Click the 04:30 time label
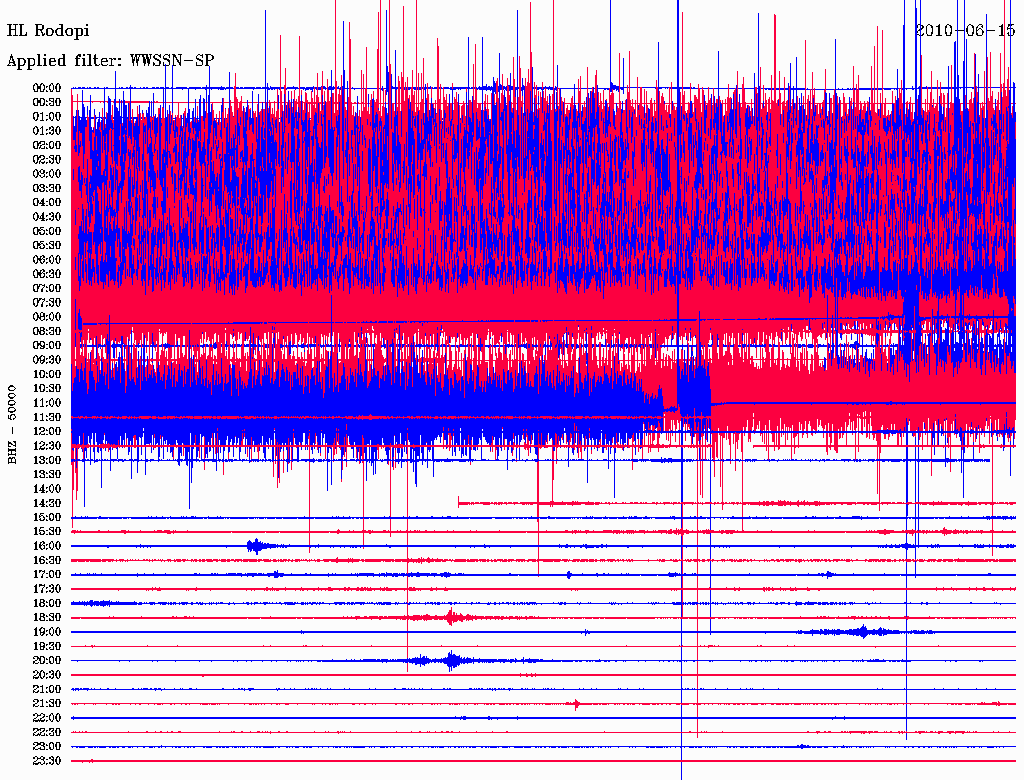The image size is (1024, 780). pos(47,217)
